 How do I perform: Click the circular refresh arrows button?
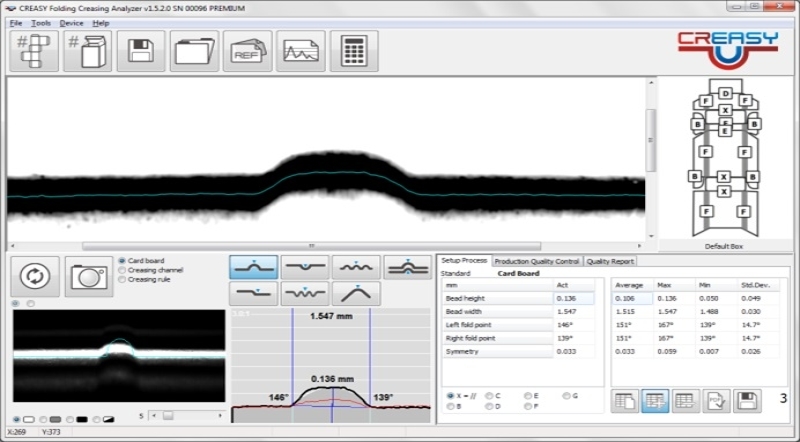(x=35, y=276)
